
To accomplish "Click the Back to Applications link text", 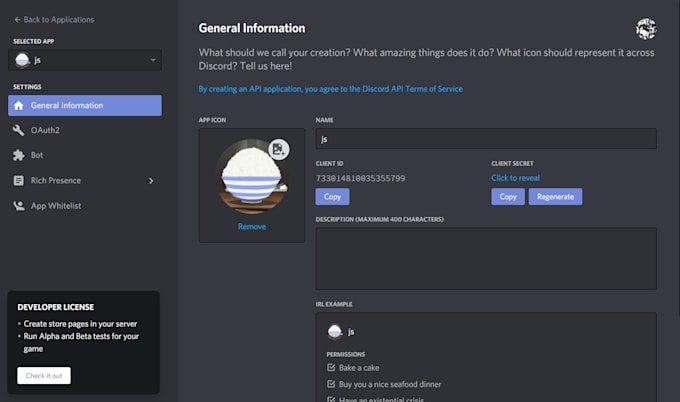I will pyautogui.click(x=59, y=20).
